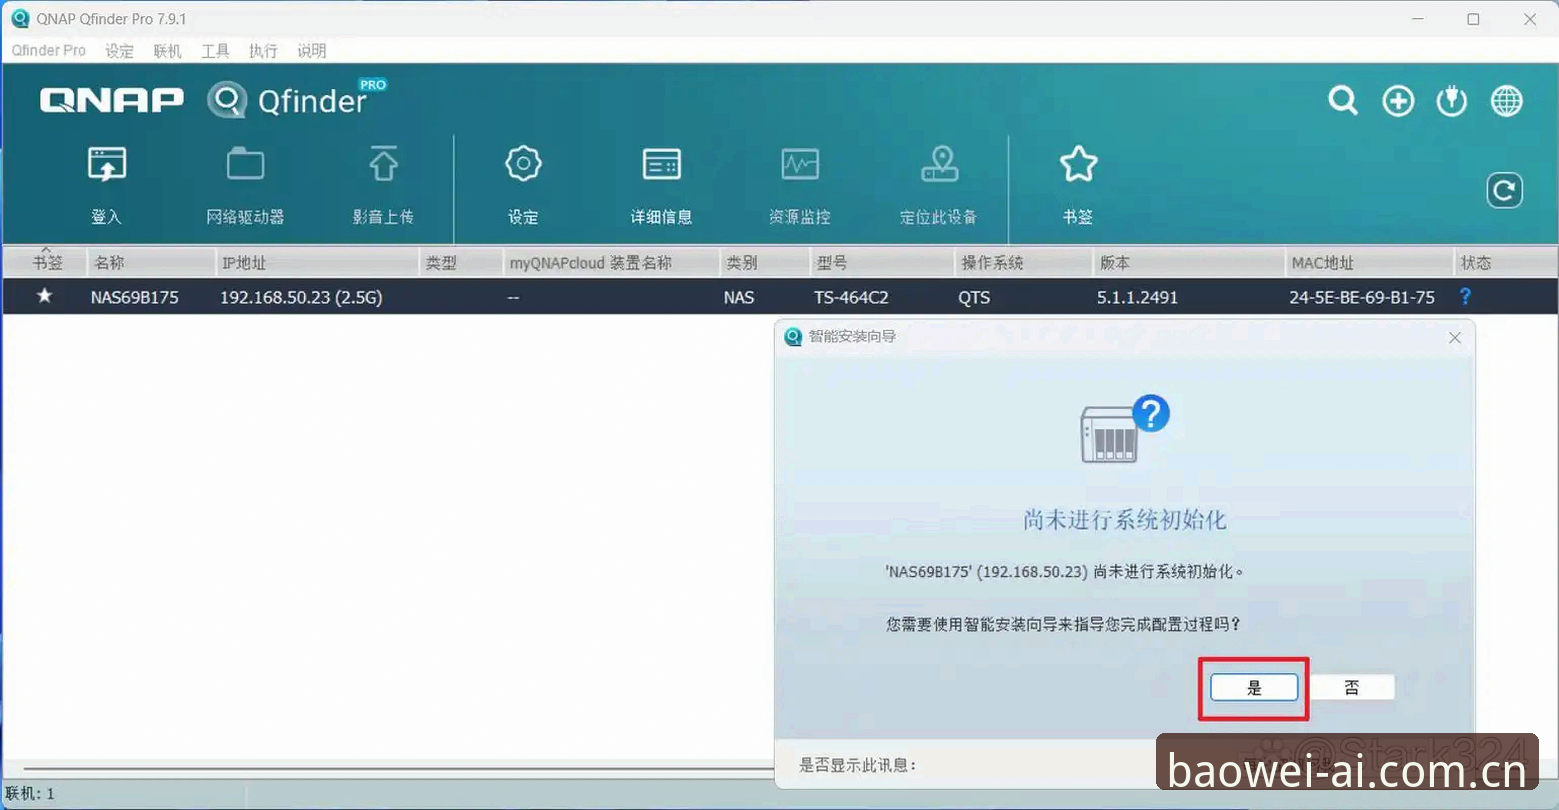Screen dimensions: 1559x810
Task: Click the 联机: 1 status bar text
Action: [x=30, y=794]
